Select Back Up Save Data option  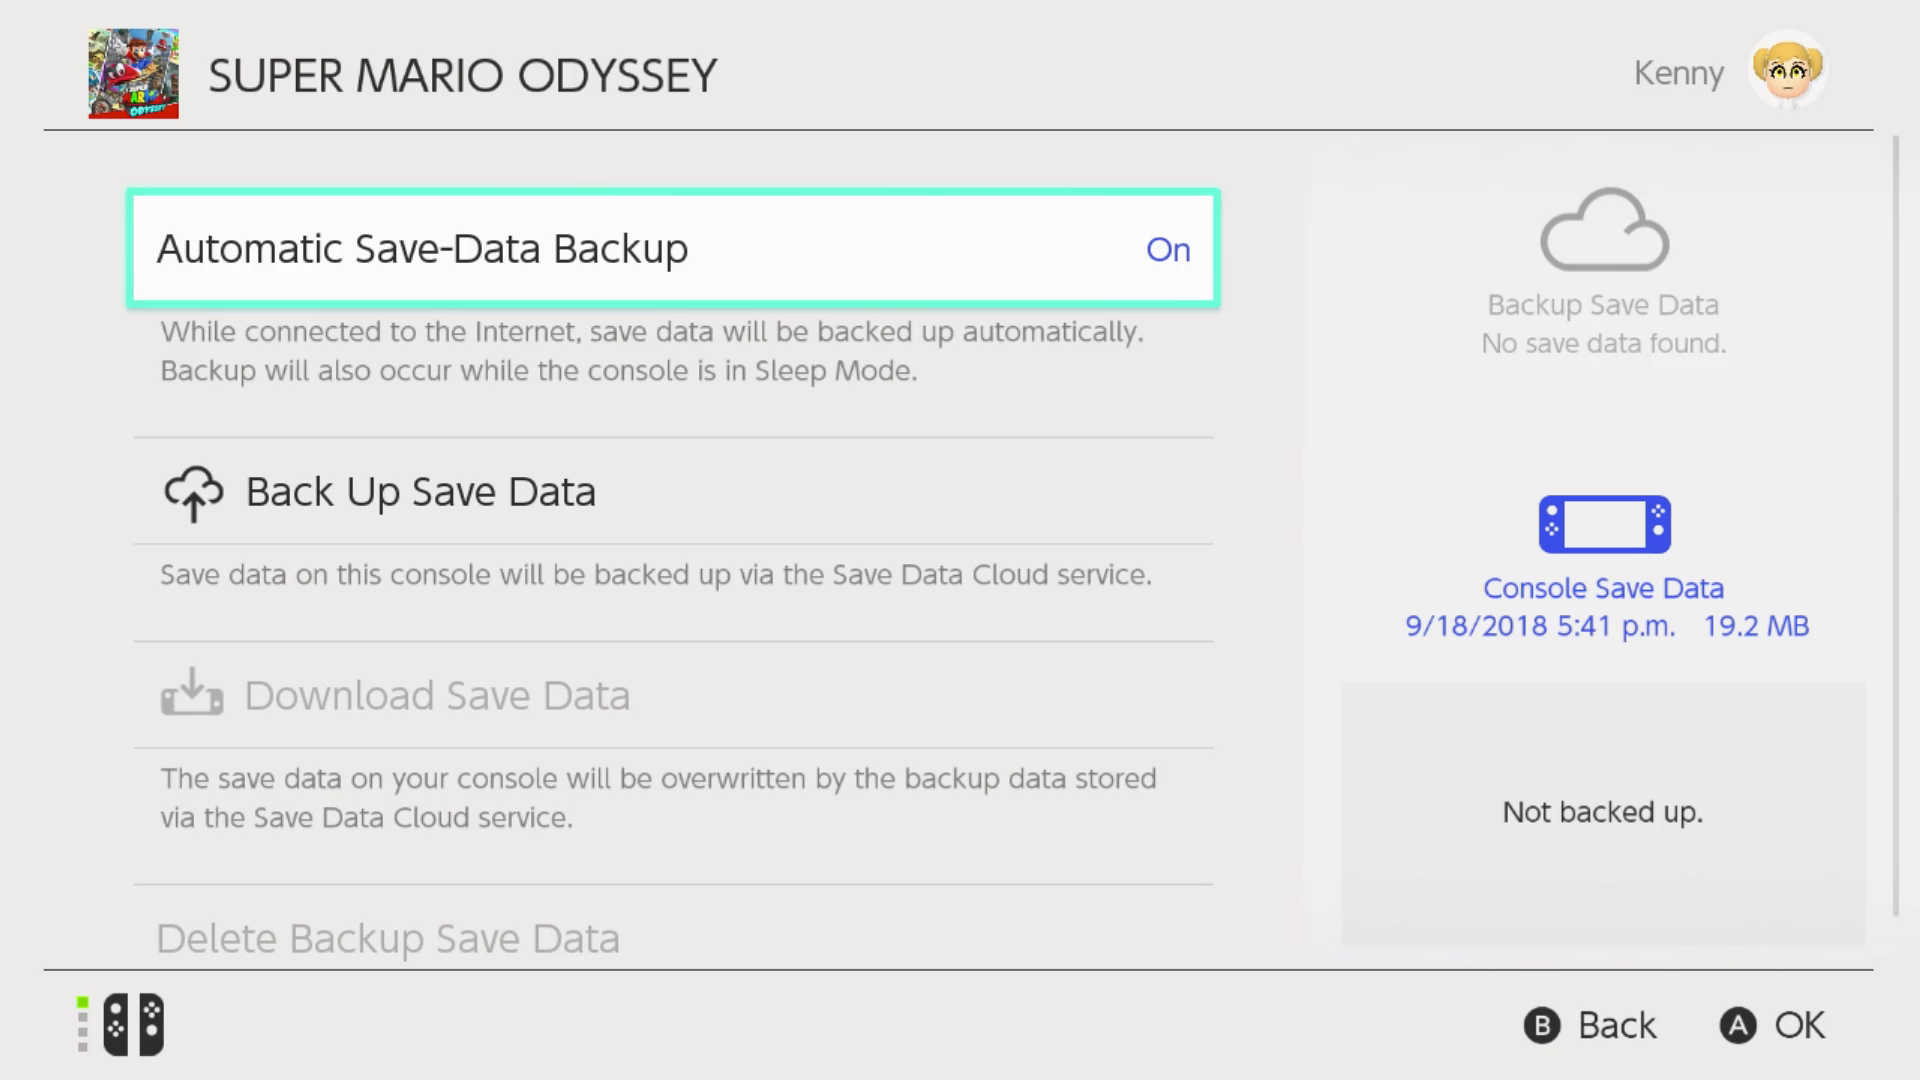[673, 491]
